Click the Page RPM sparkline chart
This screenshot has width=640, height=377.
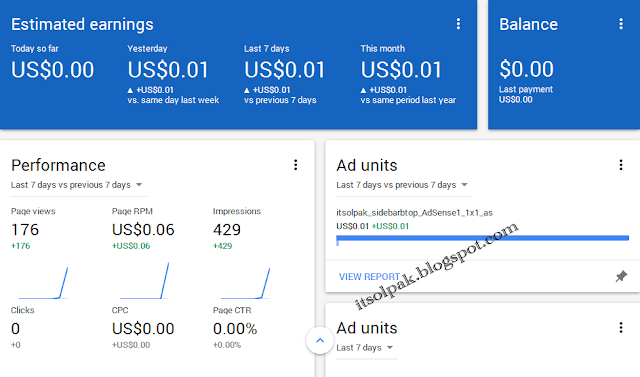(x=144, y=282)
